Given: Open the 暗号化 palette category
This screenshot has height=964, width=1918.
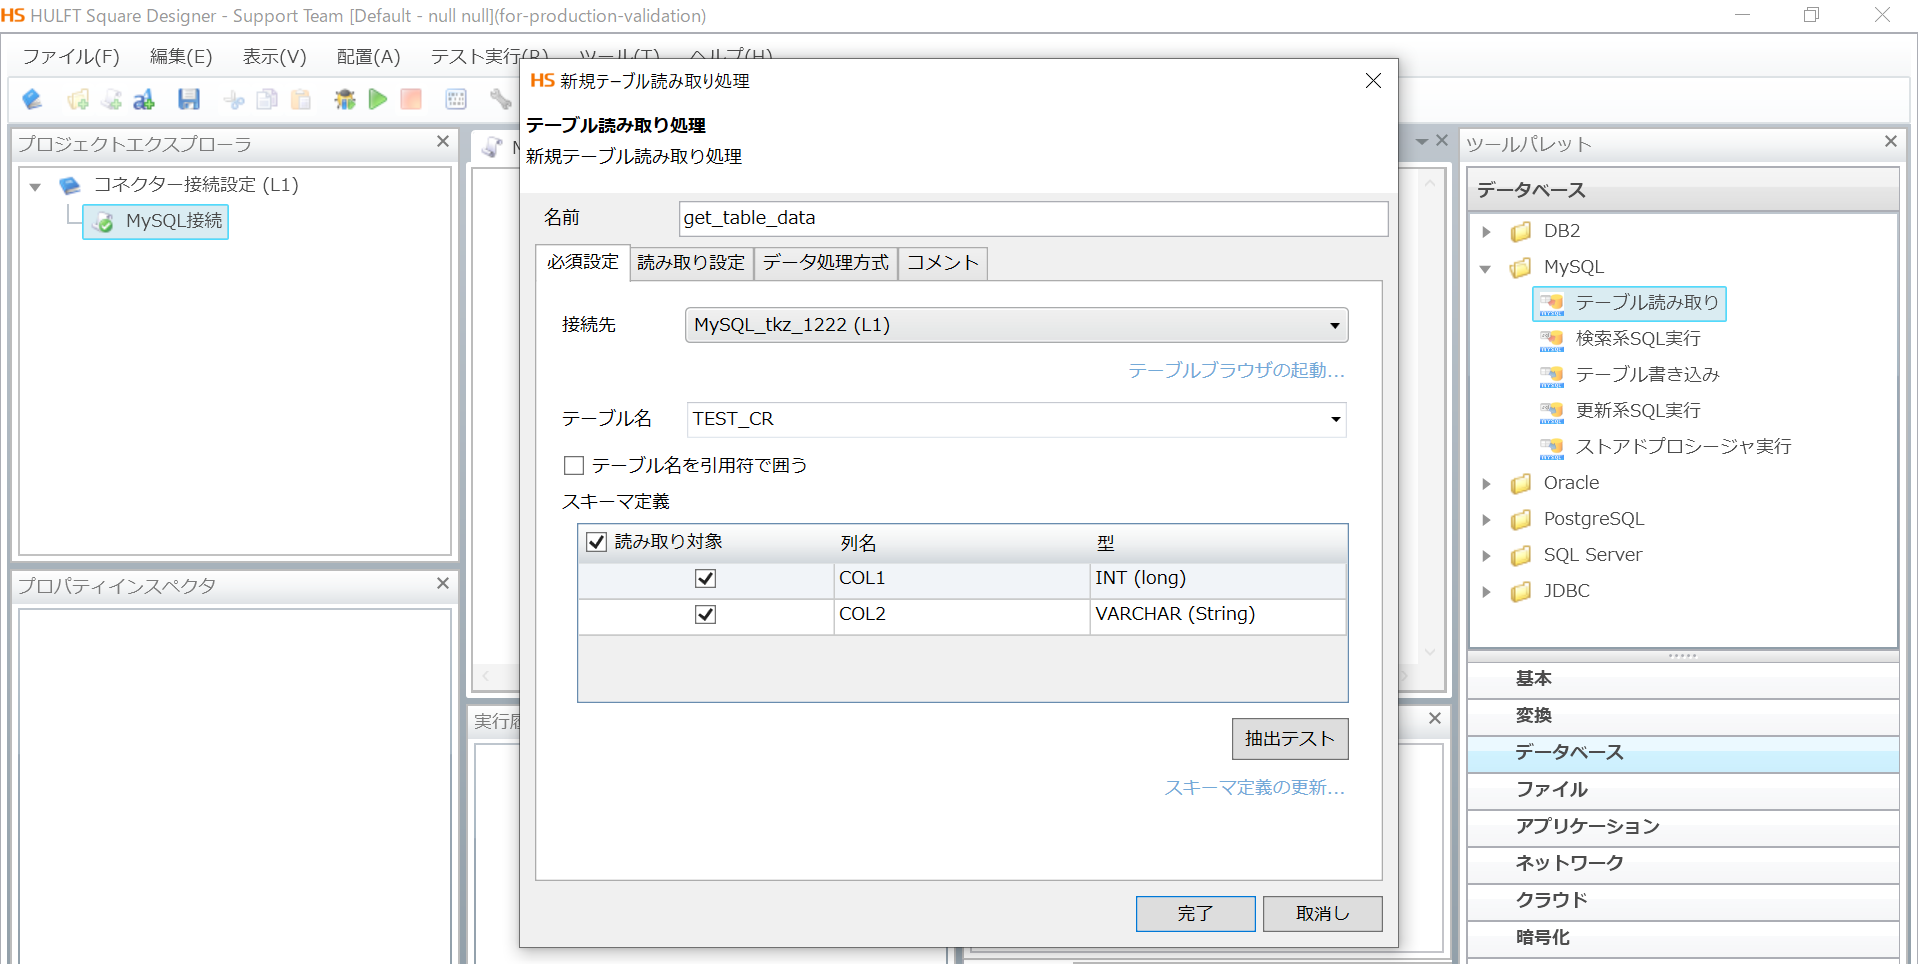Looking at the screenshot, I should (1683, 938).
